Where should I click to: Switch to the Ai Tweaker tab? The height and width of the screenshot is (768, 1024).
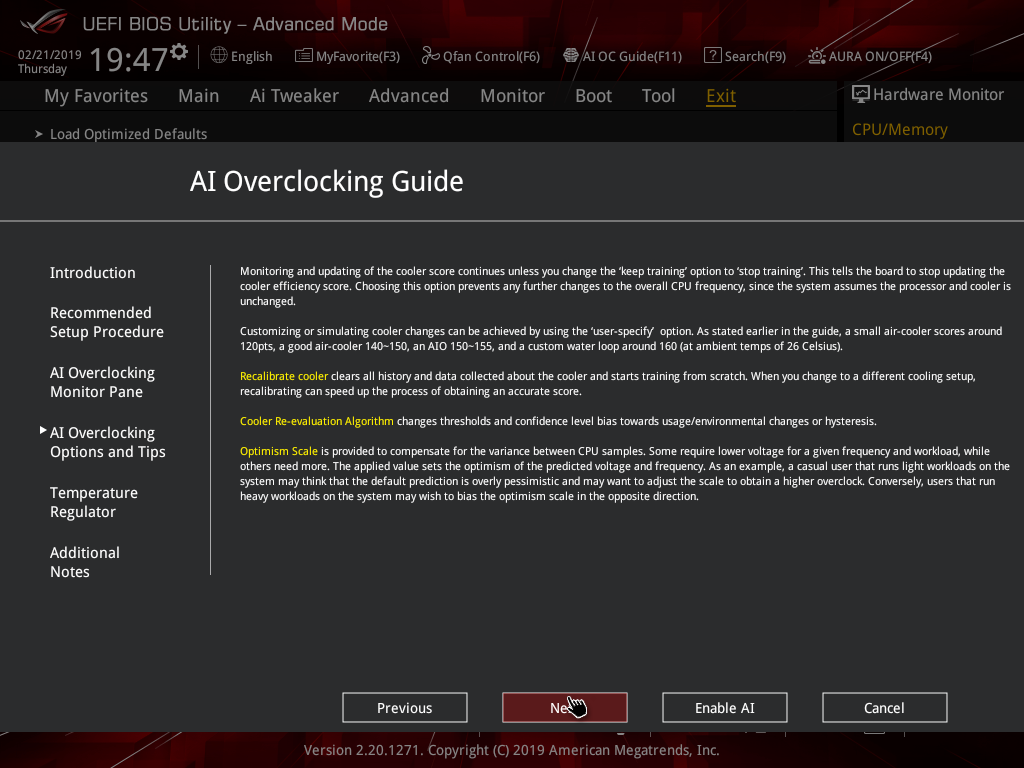(x=294, y=96)
